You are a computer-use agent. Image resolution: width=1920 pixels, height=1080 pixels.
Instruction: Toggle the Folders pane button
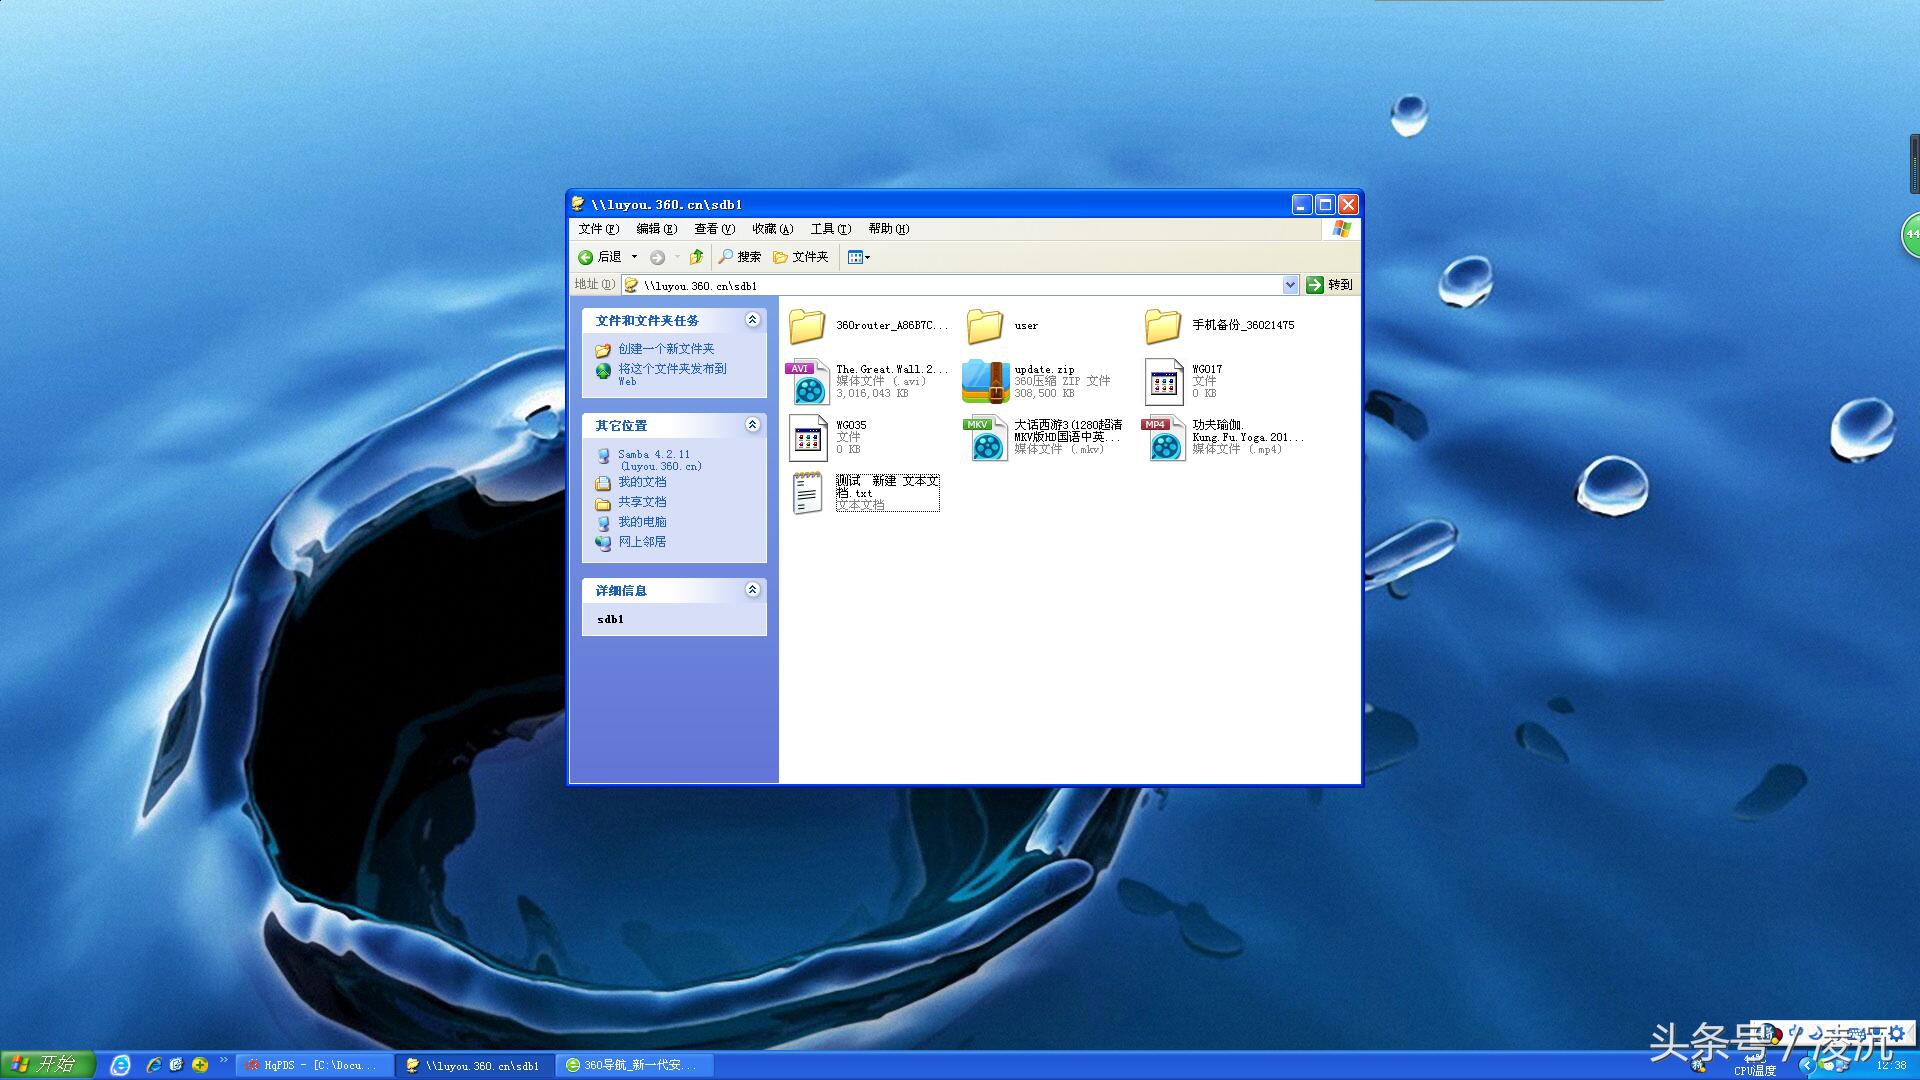801,257
